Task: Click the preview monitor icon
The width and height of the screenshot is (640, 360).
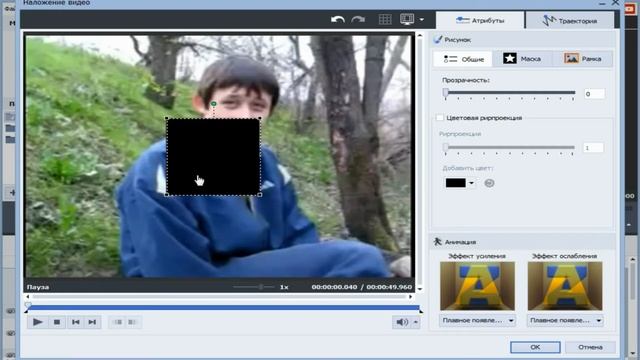Action: [407, 19]
